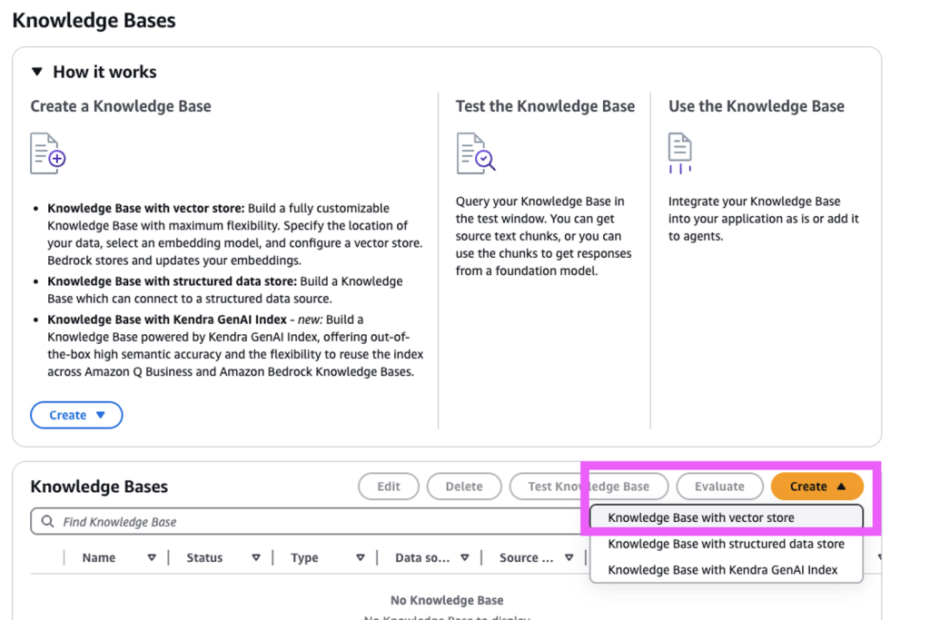The height and width of the screenshot is (620, 930).
Task: Focus the Find Knowledge Base search field
Action: [308, 522]
